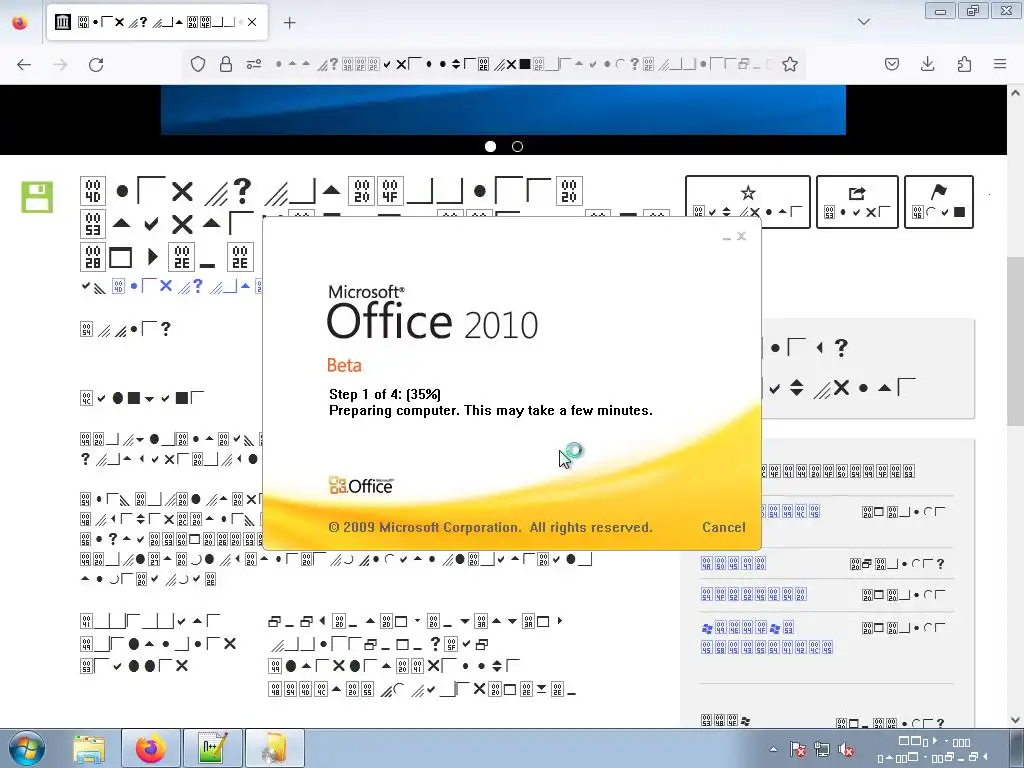This screenshot has width=1024, height=768.
Task: Switch to the installer folder taskbar item
Action: [x=275, y=748]
